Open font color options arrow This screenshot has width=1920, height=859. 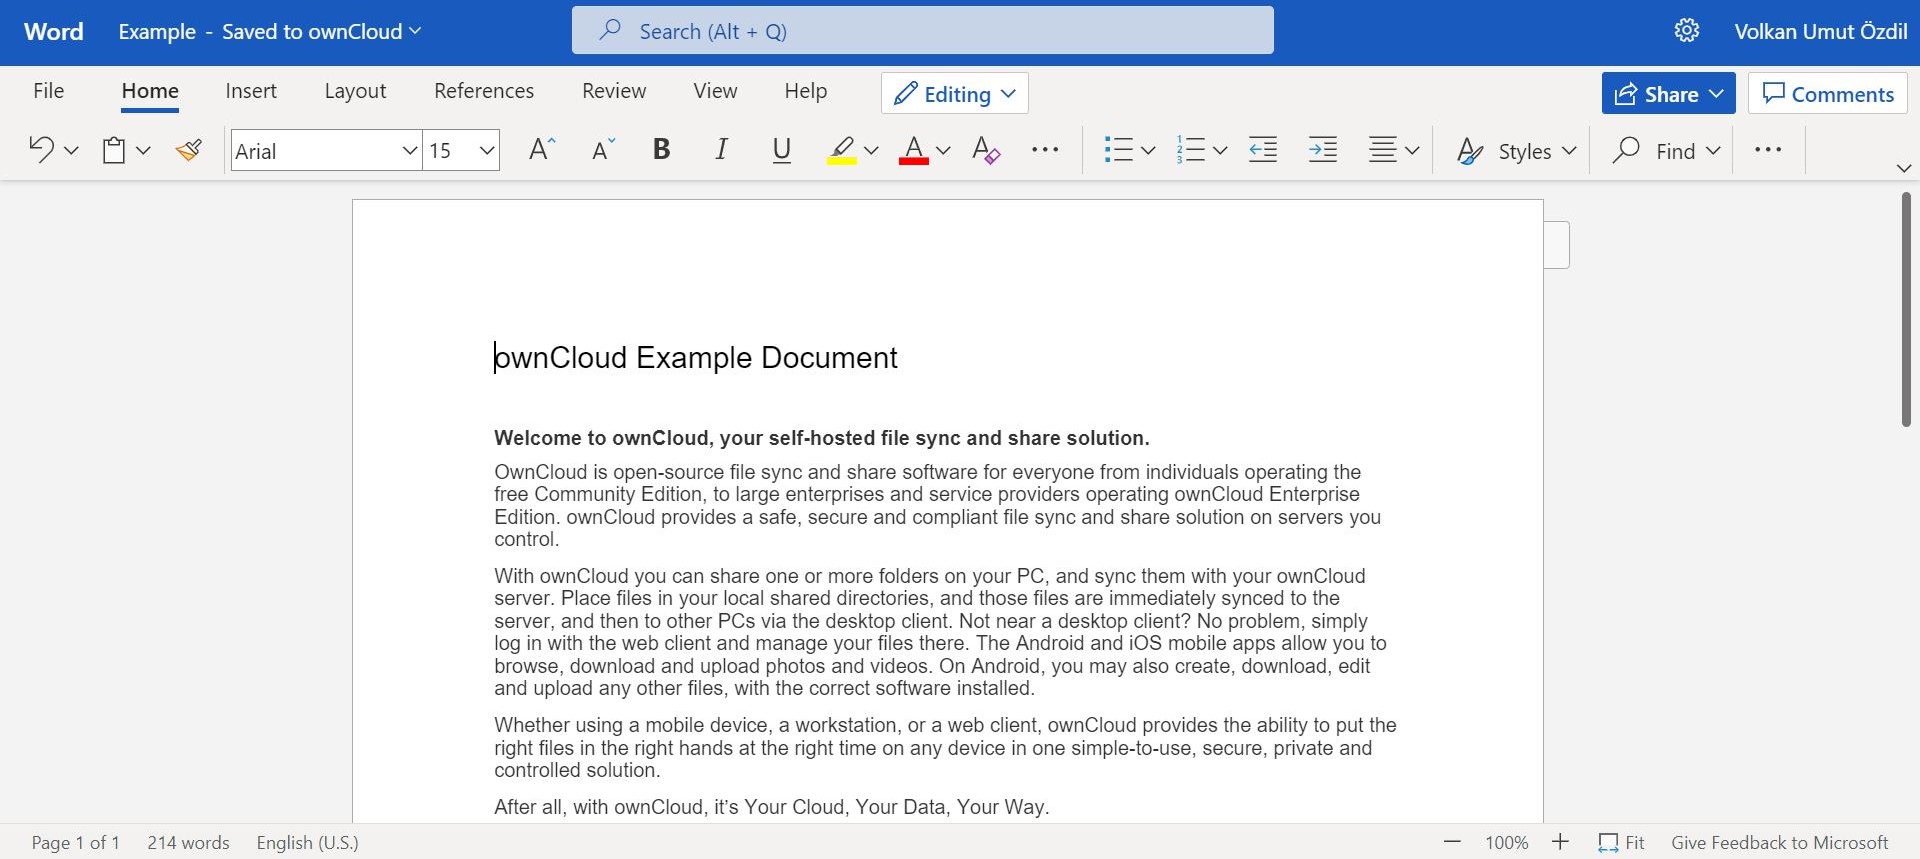click(x=943, y=151)
